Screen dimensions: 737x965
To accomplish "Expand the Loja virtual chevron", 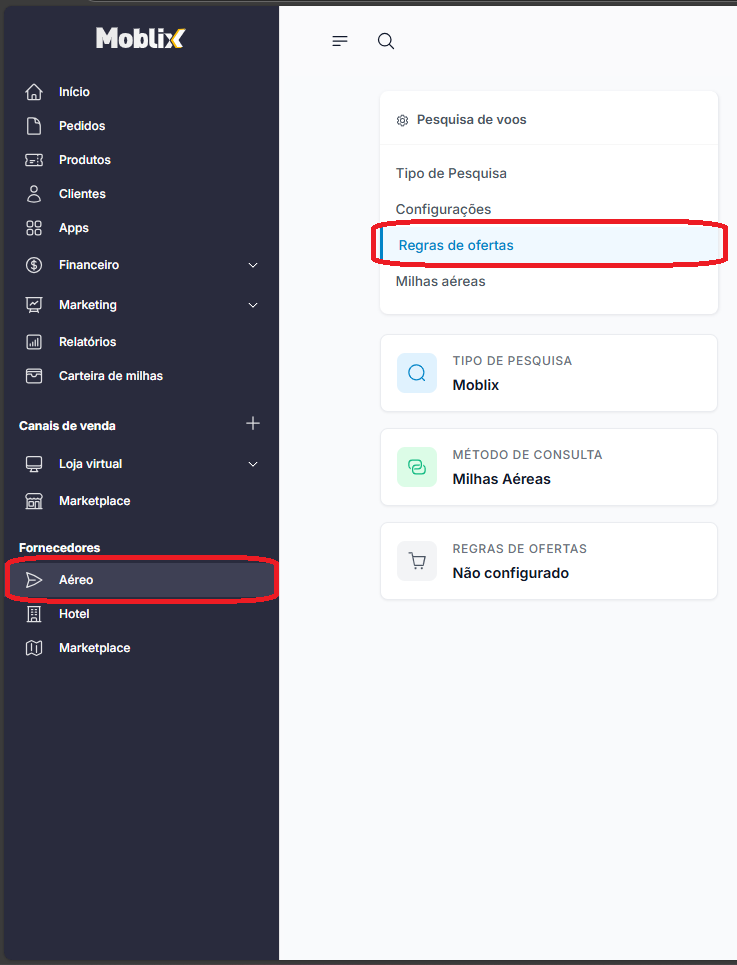I will (253, 463).
